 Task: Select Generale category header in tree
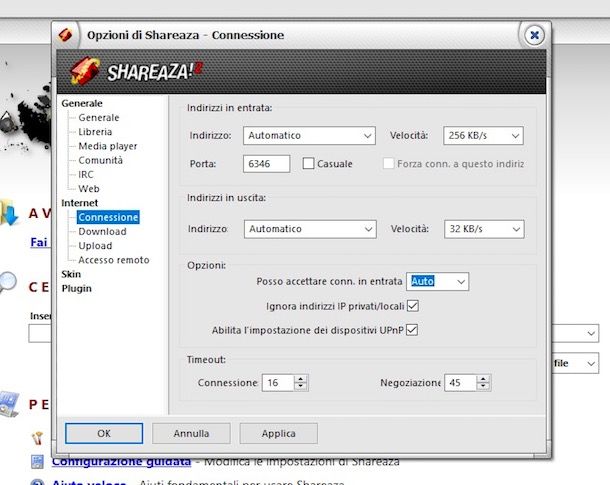coord(82,103)
